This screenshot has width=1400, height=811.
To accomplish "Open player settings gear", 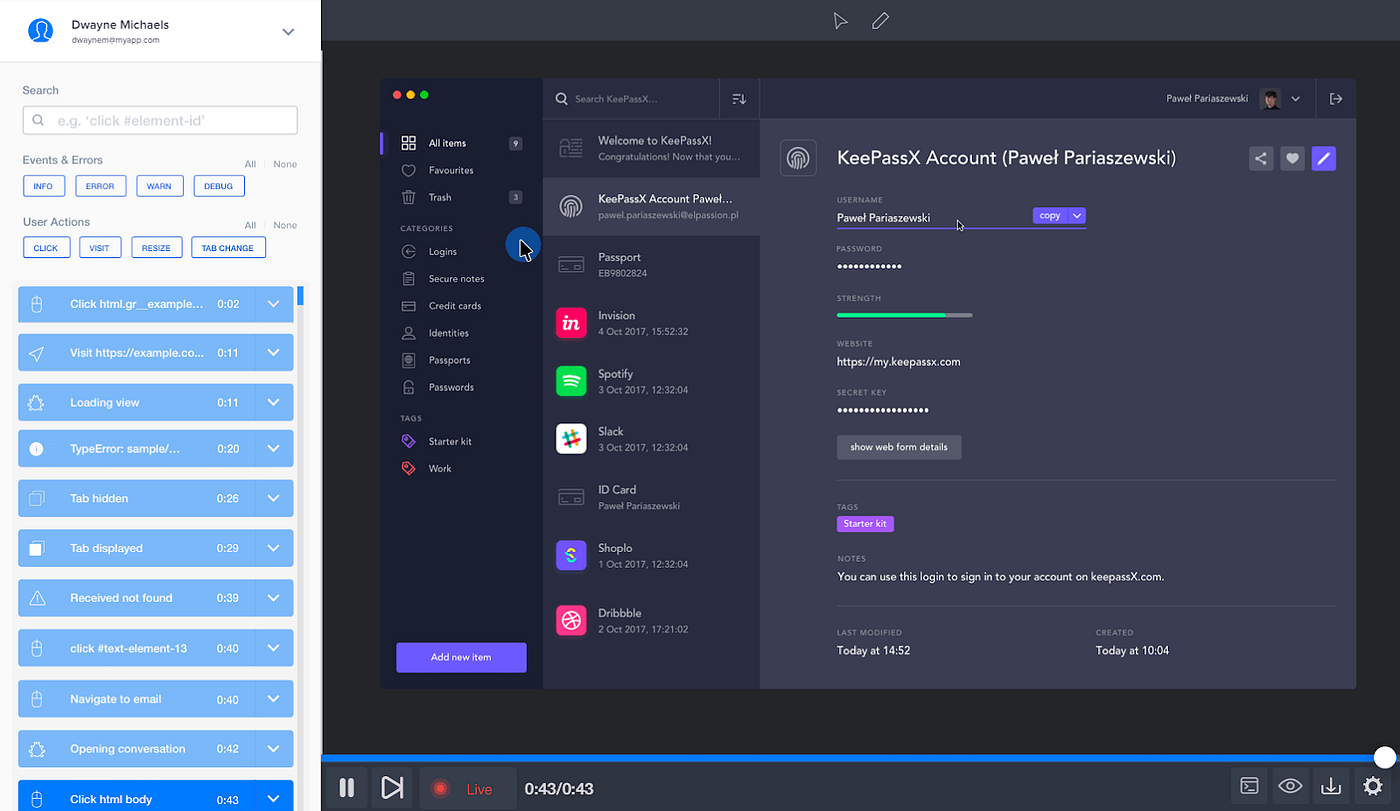I will click(x=1373, y=786).
